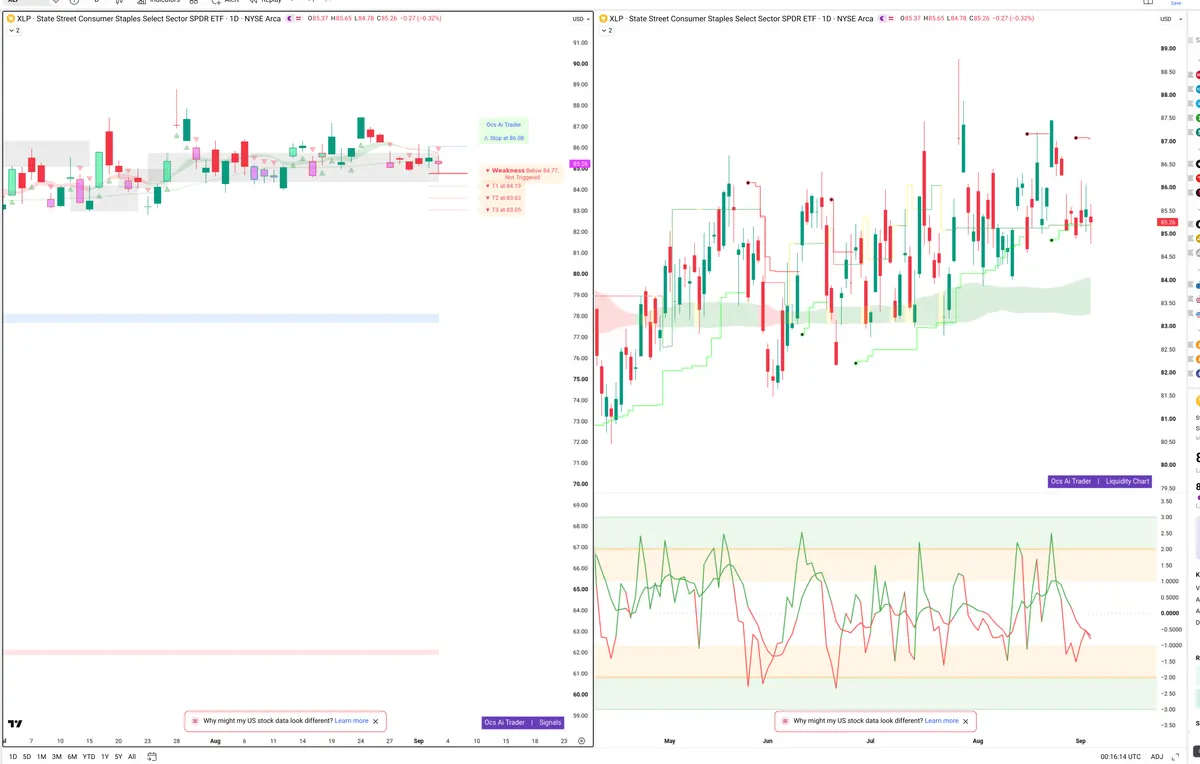
Task: Click the moon session icon in left chart
Action: pyautogui.click(x=289, y=19)
